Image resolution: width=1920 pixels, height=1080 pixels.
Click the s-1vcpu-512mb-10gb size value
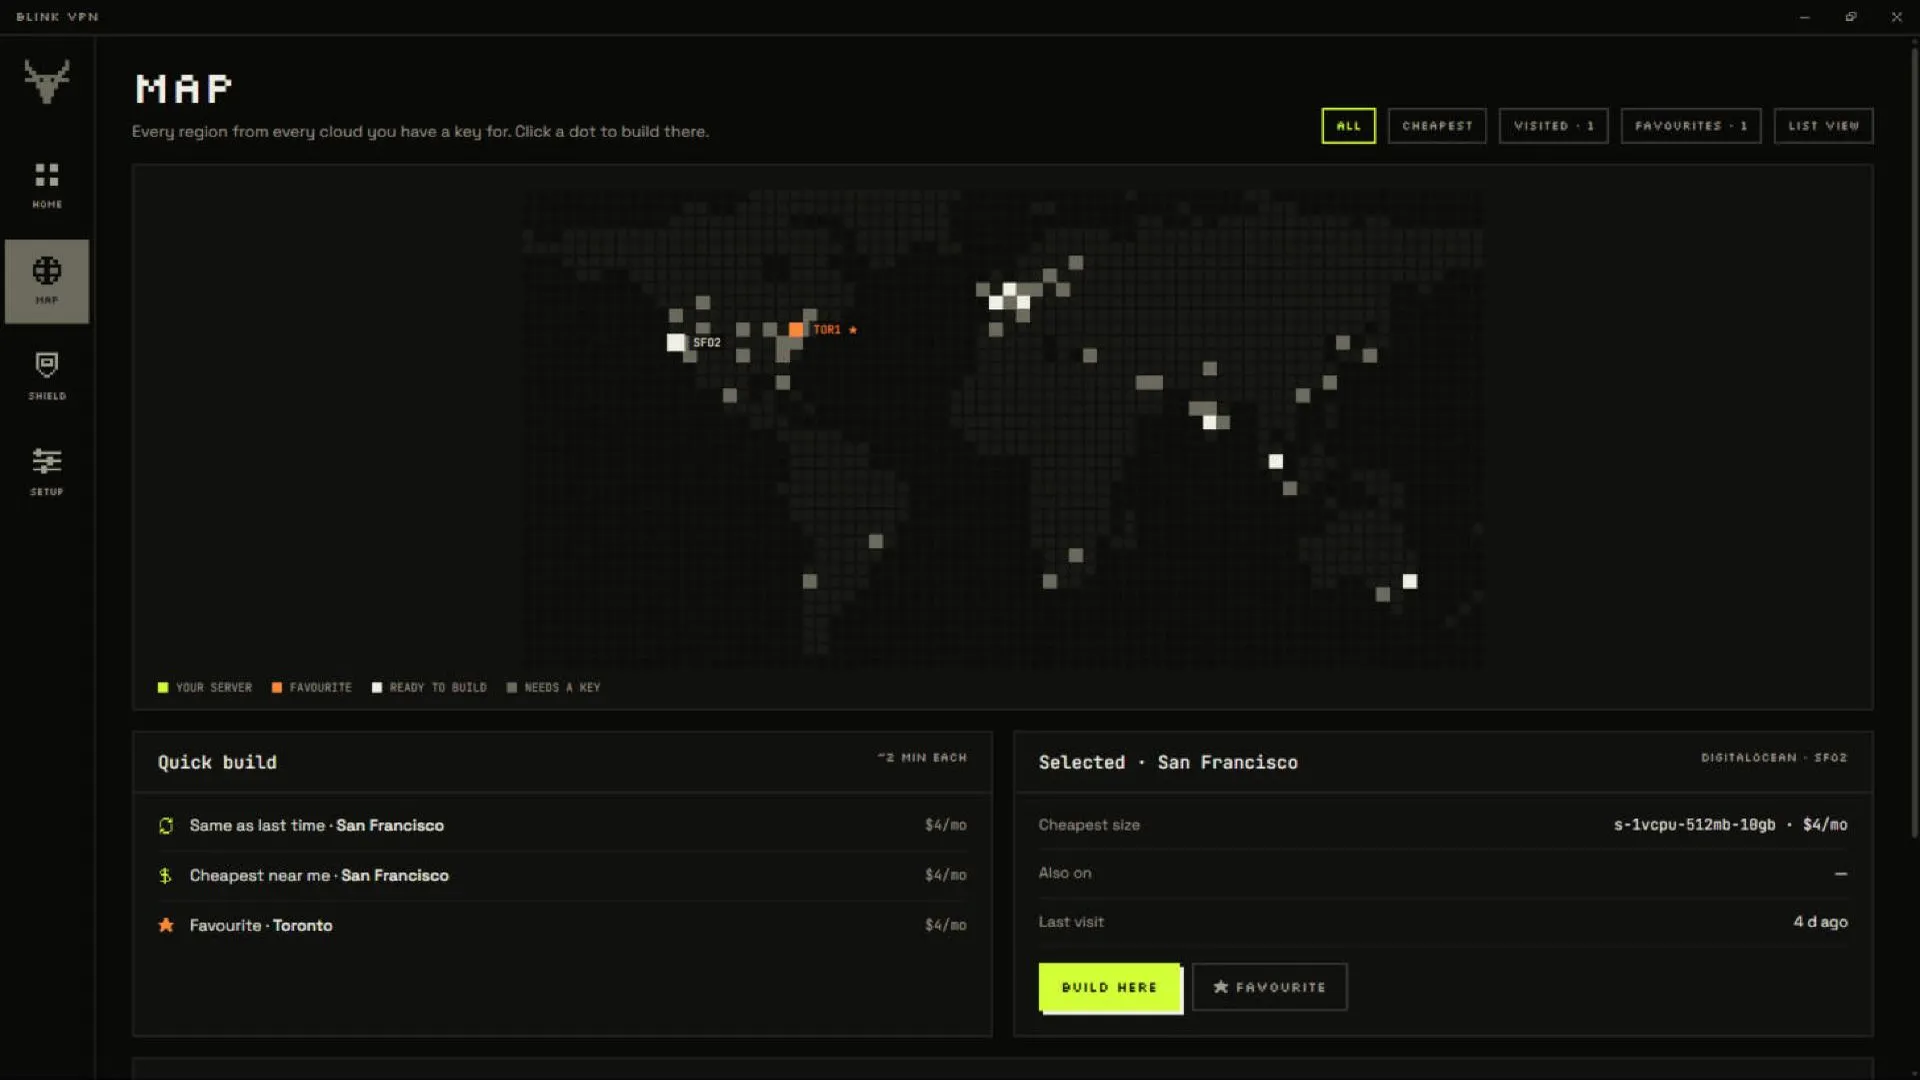[1694, 825]
